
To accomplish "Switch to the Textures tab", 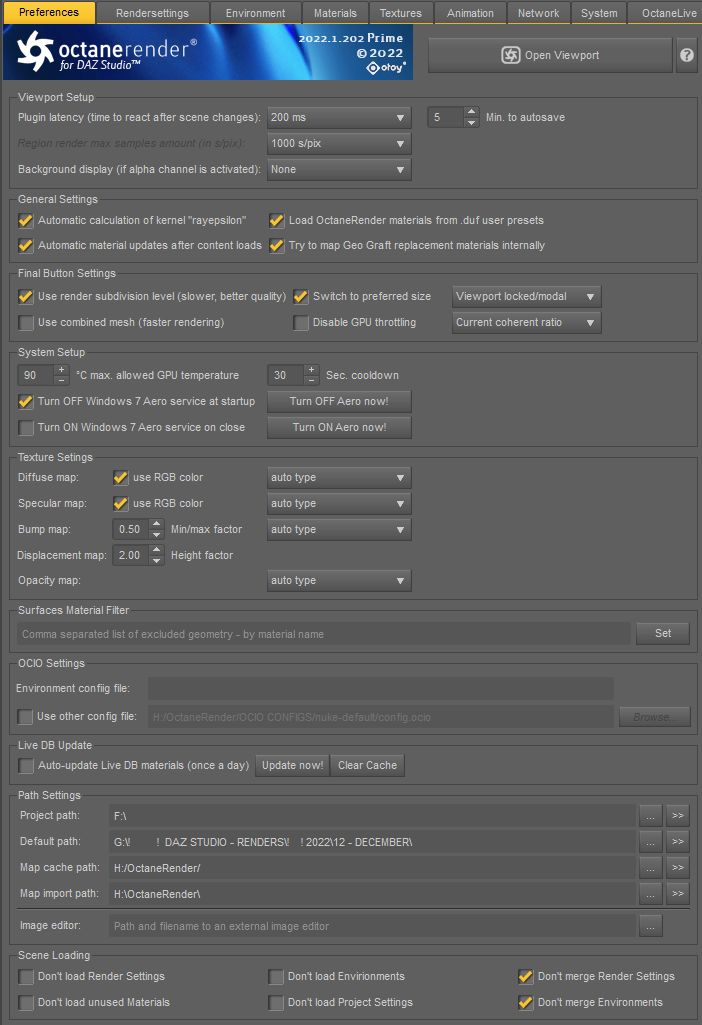I will 401,13.
